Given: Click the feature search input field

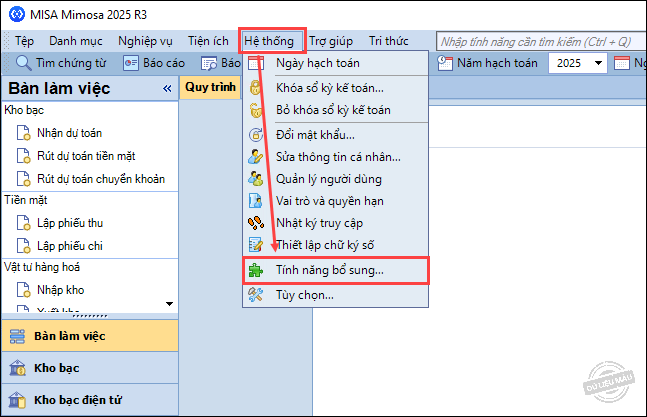Looking at the screenshot, I should [x=541, y=42].
